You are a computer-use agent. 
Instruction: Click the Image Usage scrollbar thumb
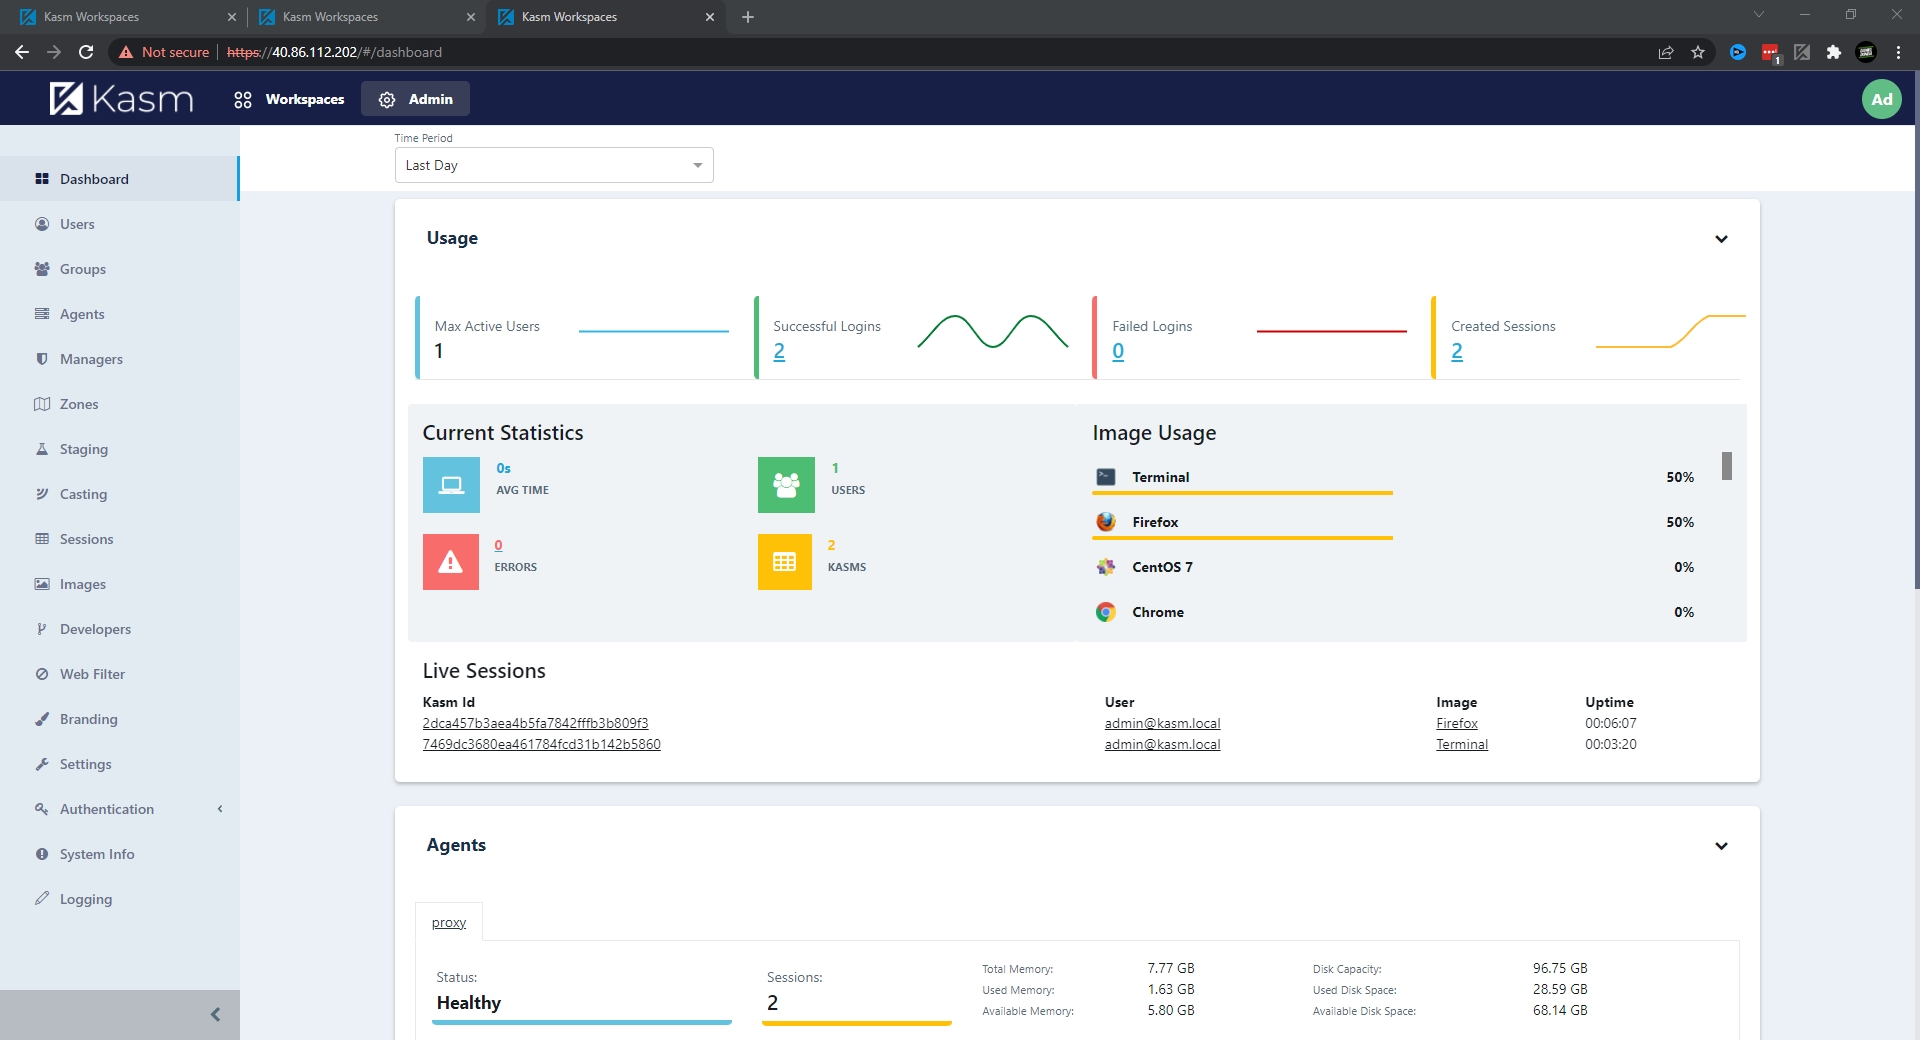tap(1726, 466)
